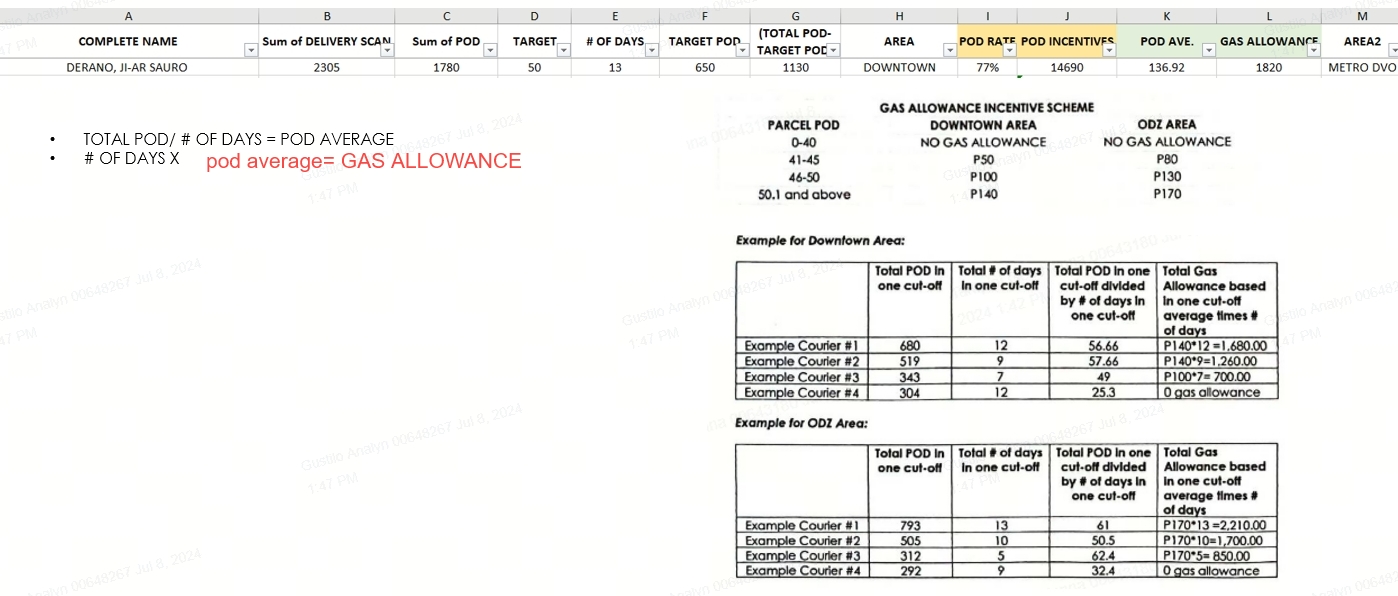Screen dimensions: 1398x596
Task: Click the # OF DAYS header cell
Action: click(615, 41)
